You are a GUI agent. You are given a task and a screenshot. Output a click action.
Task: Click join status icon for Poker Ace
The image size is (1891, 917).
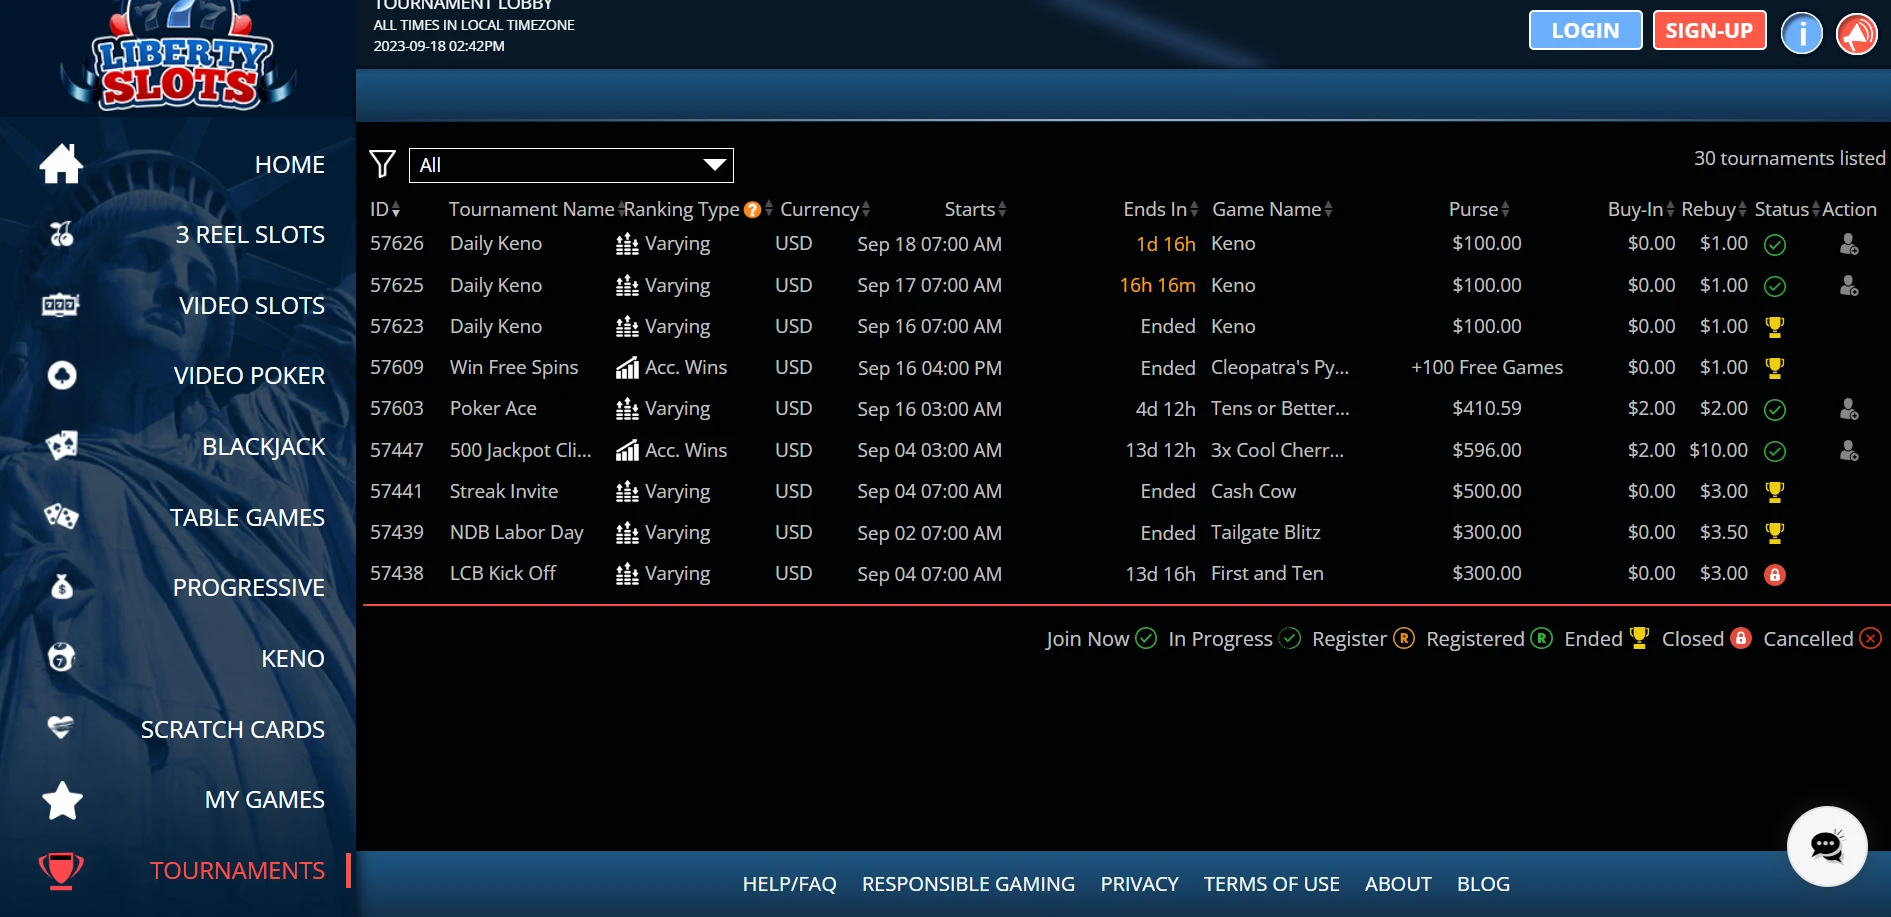pyautogui.click(x=1775, y=410)
